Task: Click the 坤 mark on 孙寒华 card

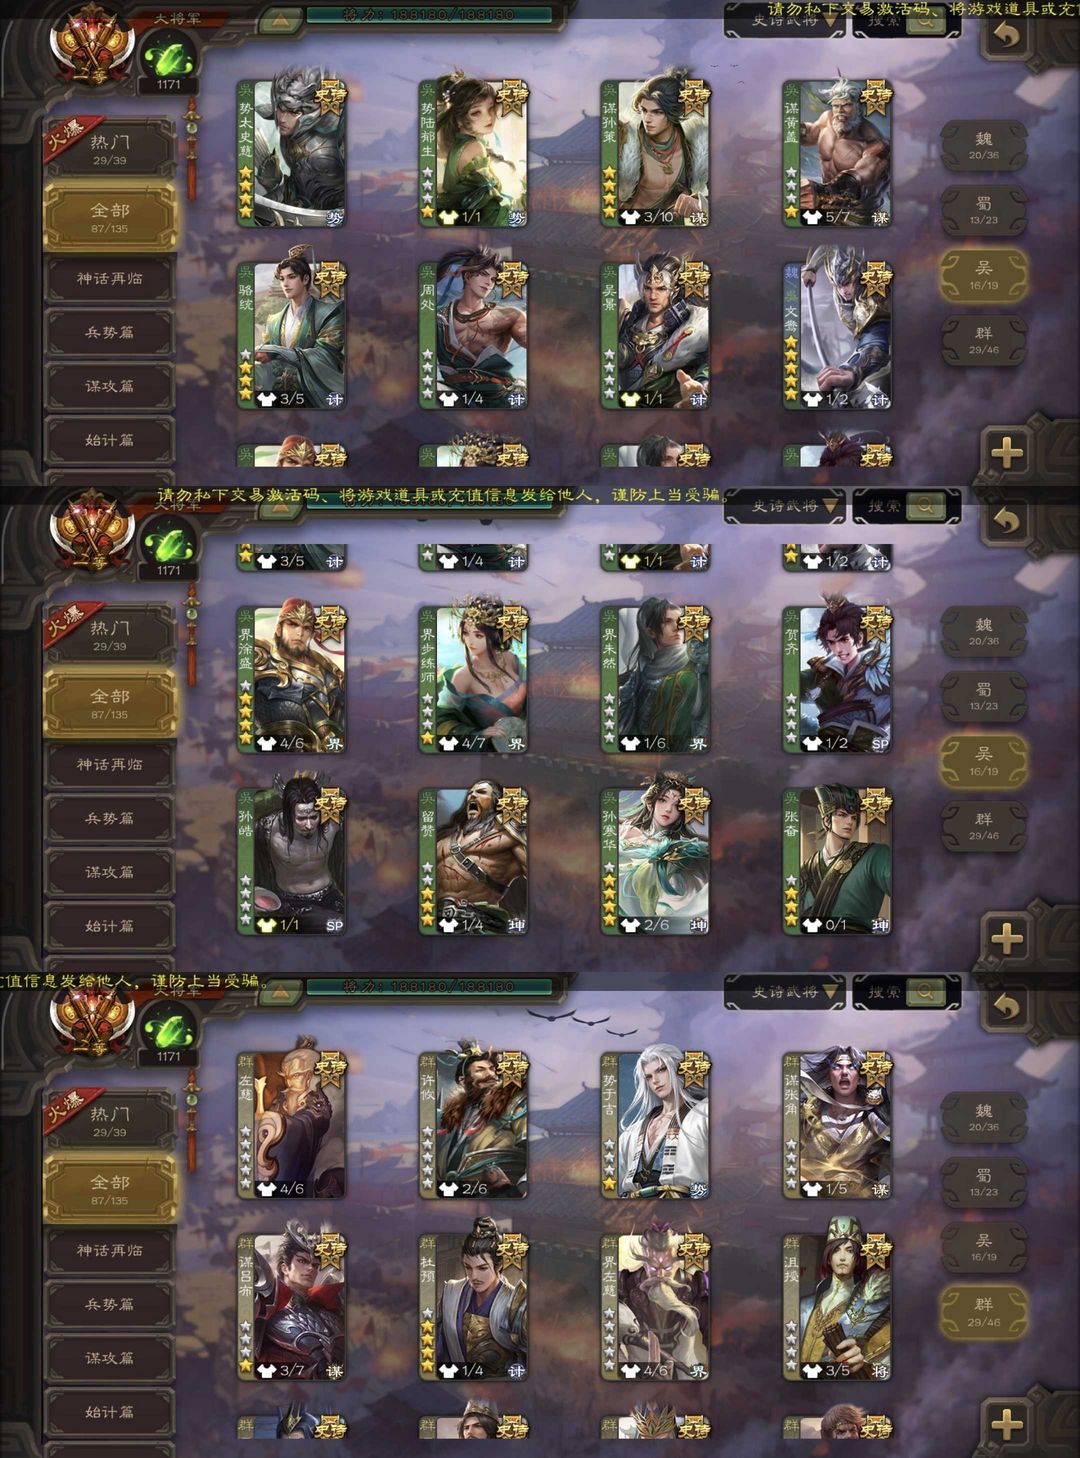Action: point(698,925)
